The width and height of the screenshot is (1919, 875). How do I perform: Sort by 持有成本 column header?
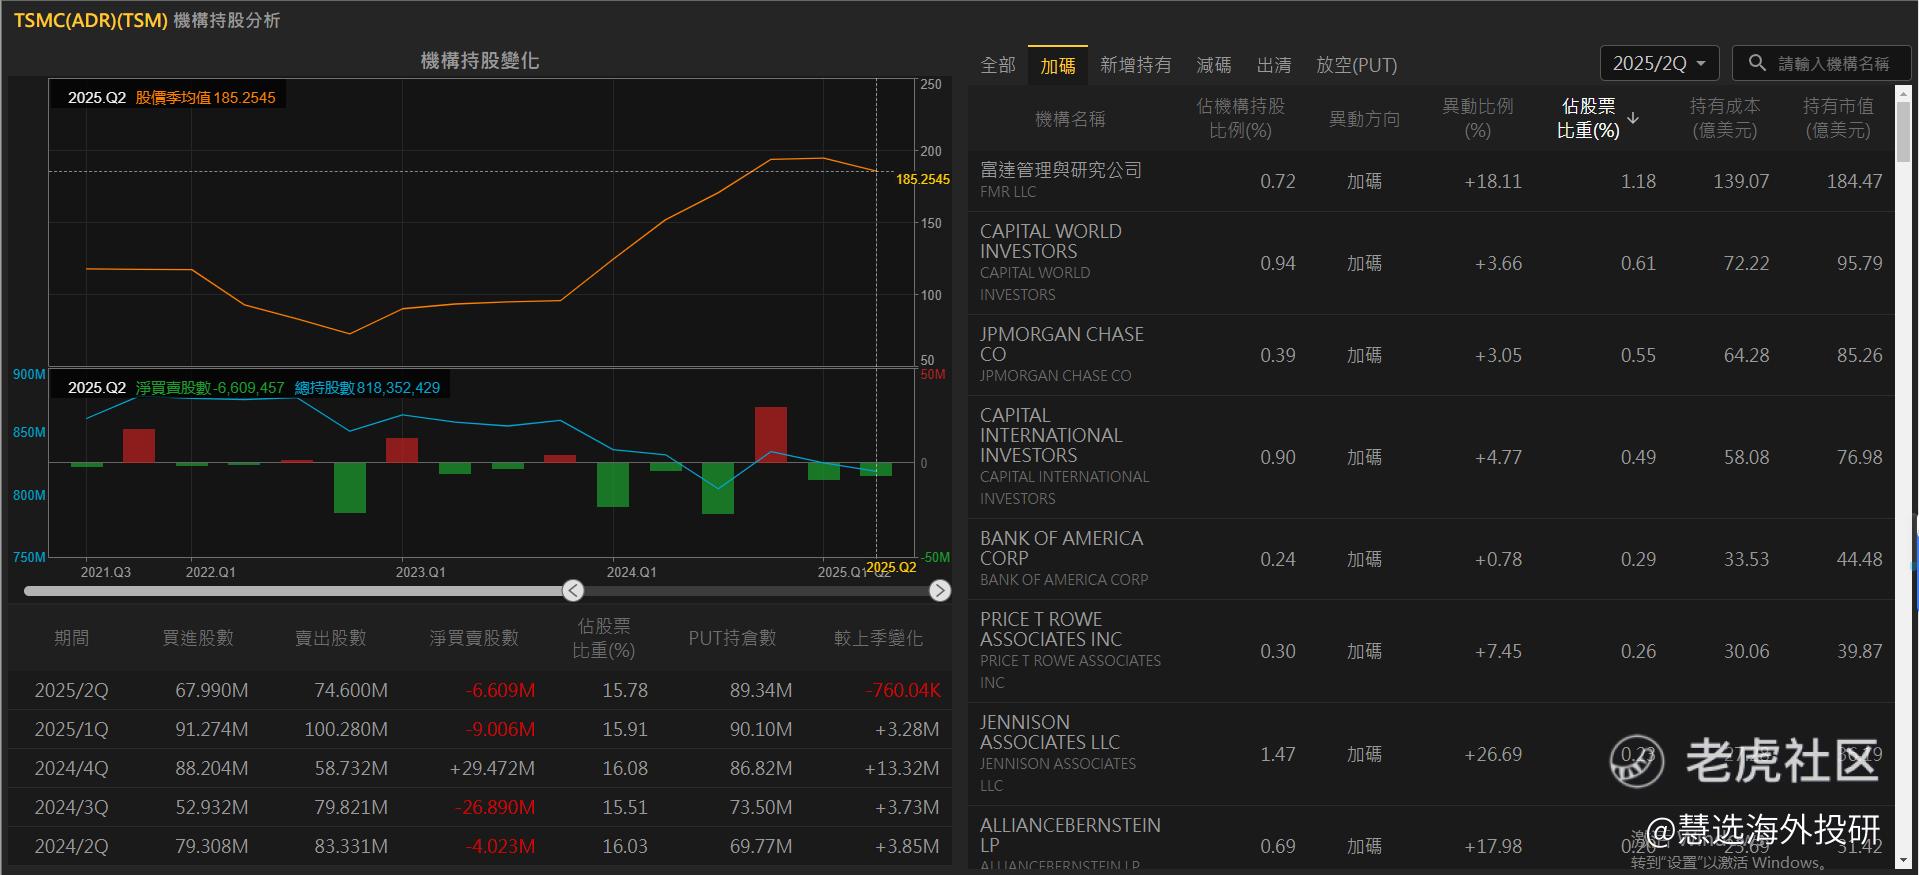[1724, 118]
